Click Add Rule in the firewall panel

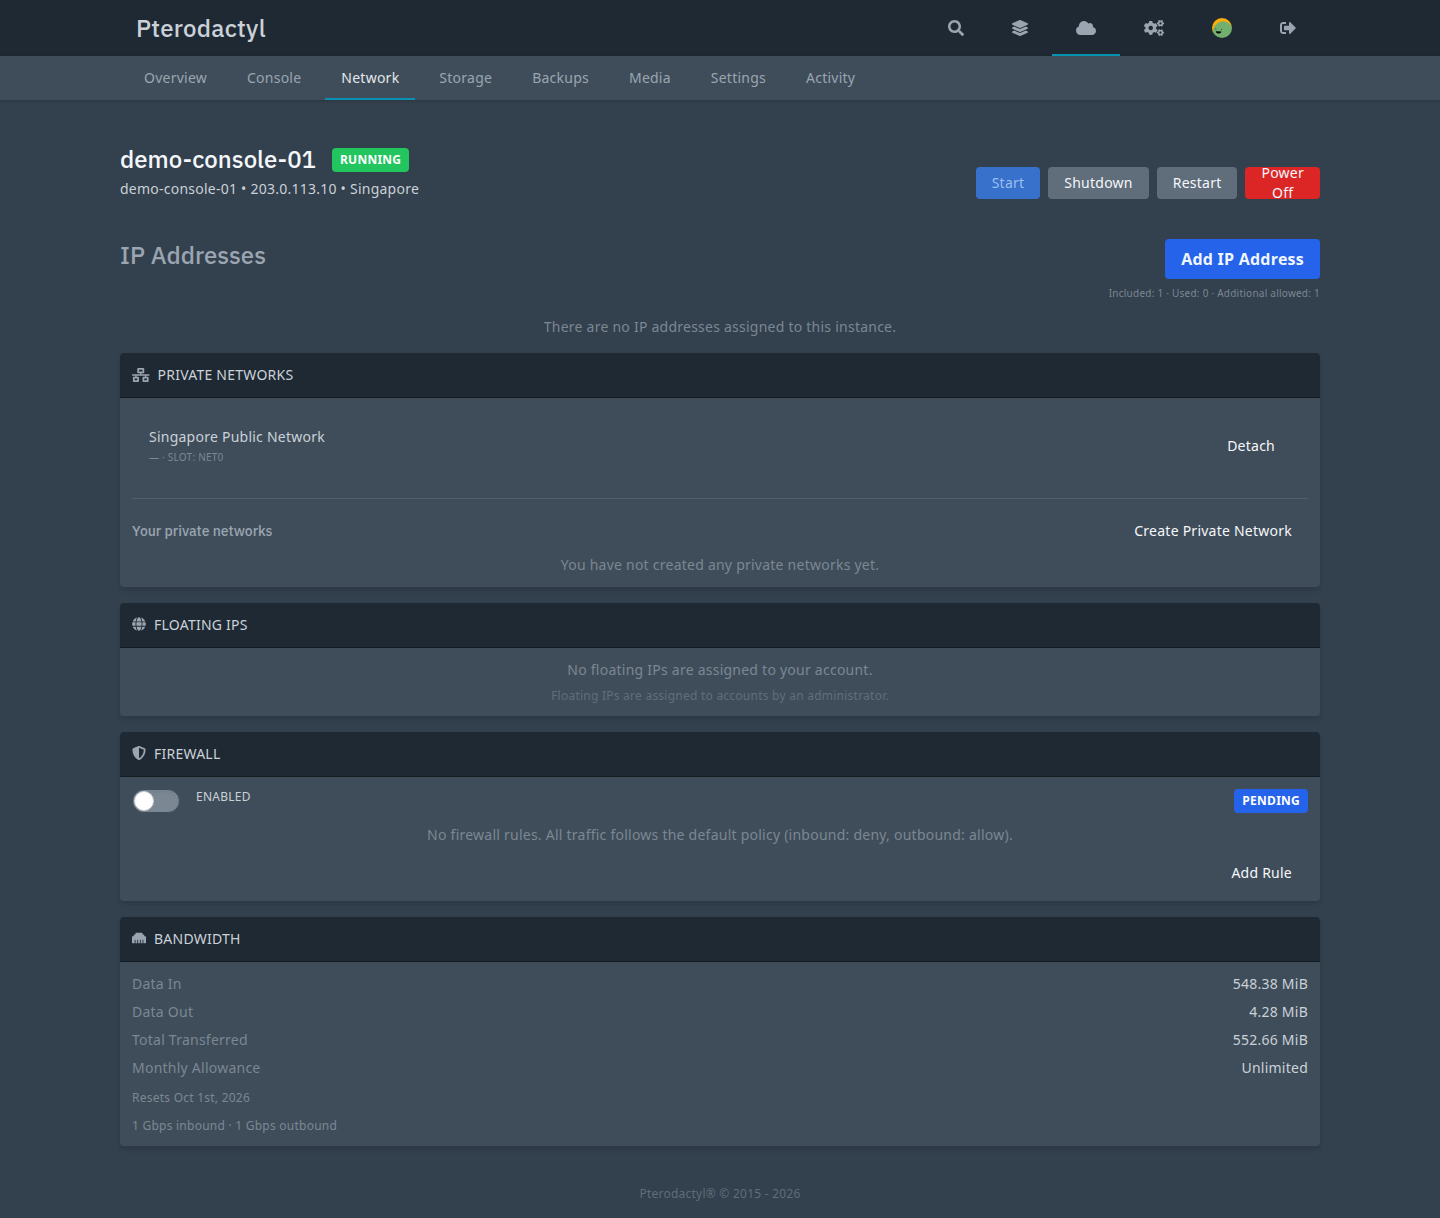[1261, 873]
